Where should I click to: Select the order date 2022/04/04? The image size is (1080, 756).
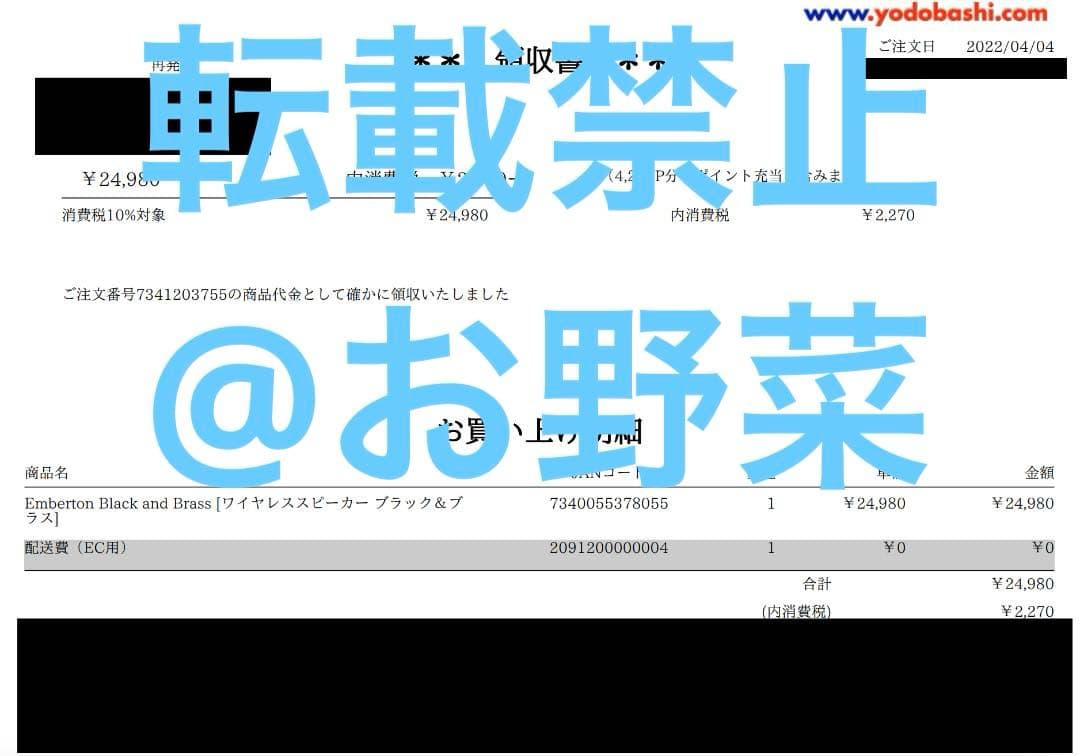pos(1010,46)
